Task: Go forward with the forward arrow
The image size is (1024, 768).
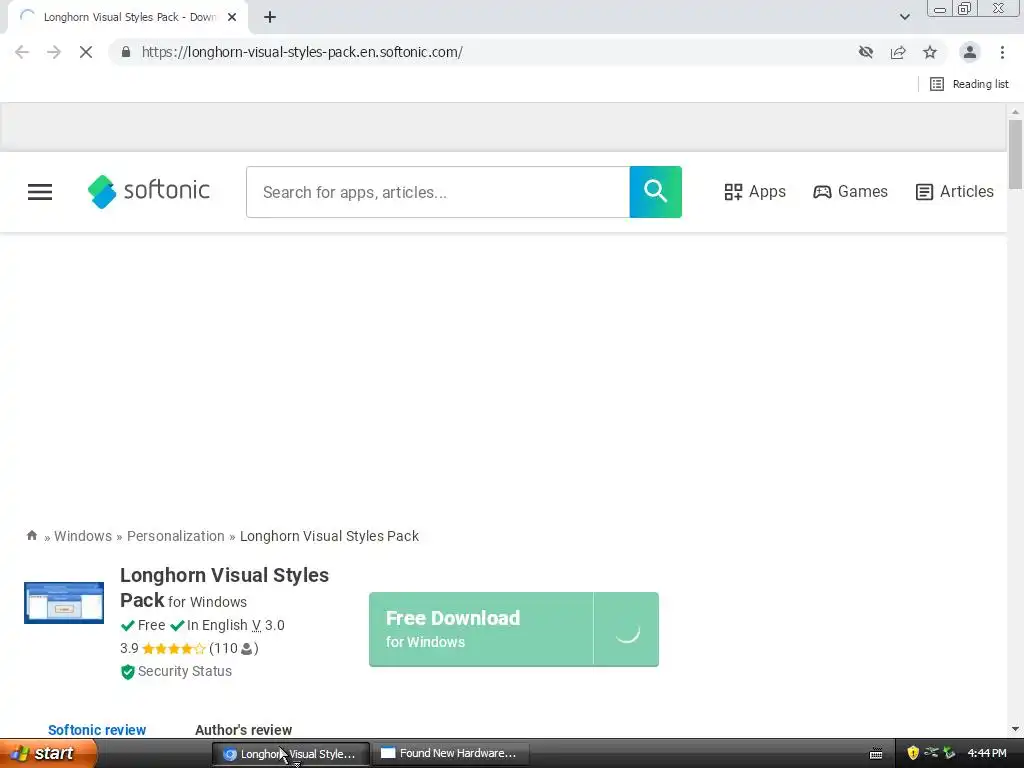Action: tap(54, 52)
